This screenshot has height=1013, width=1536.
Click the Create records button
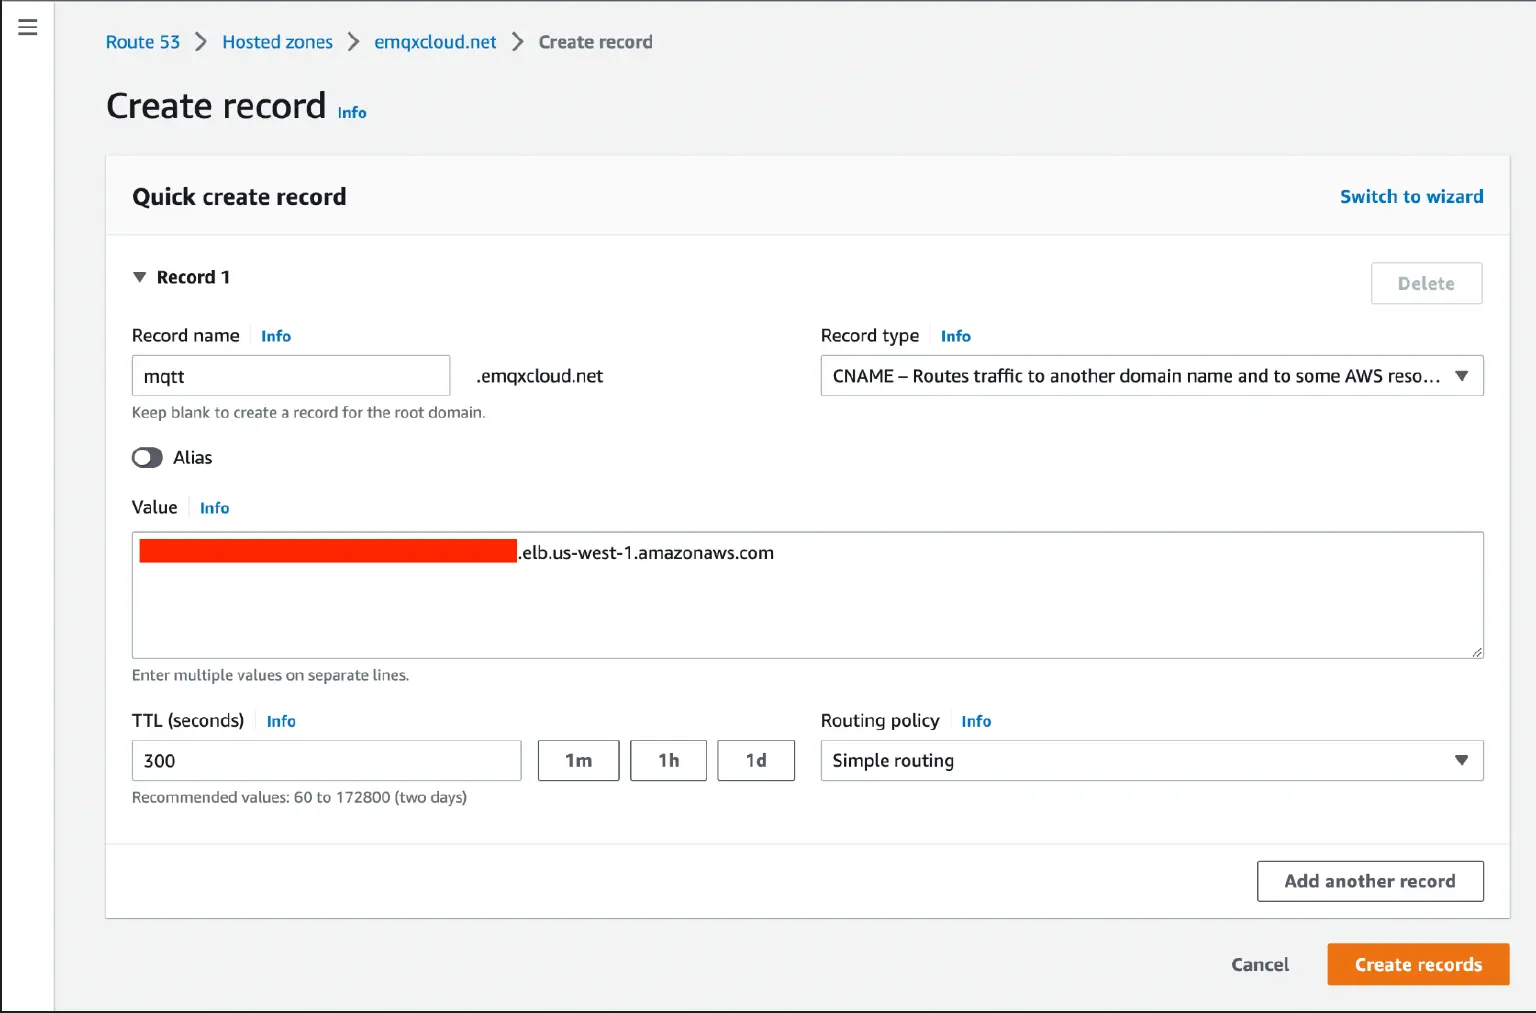pyautogui.click(x=1418, y=964)
